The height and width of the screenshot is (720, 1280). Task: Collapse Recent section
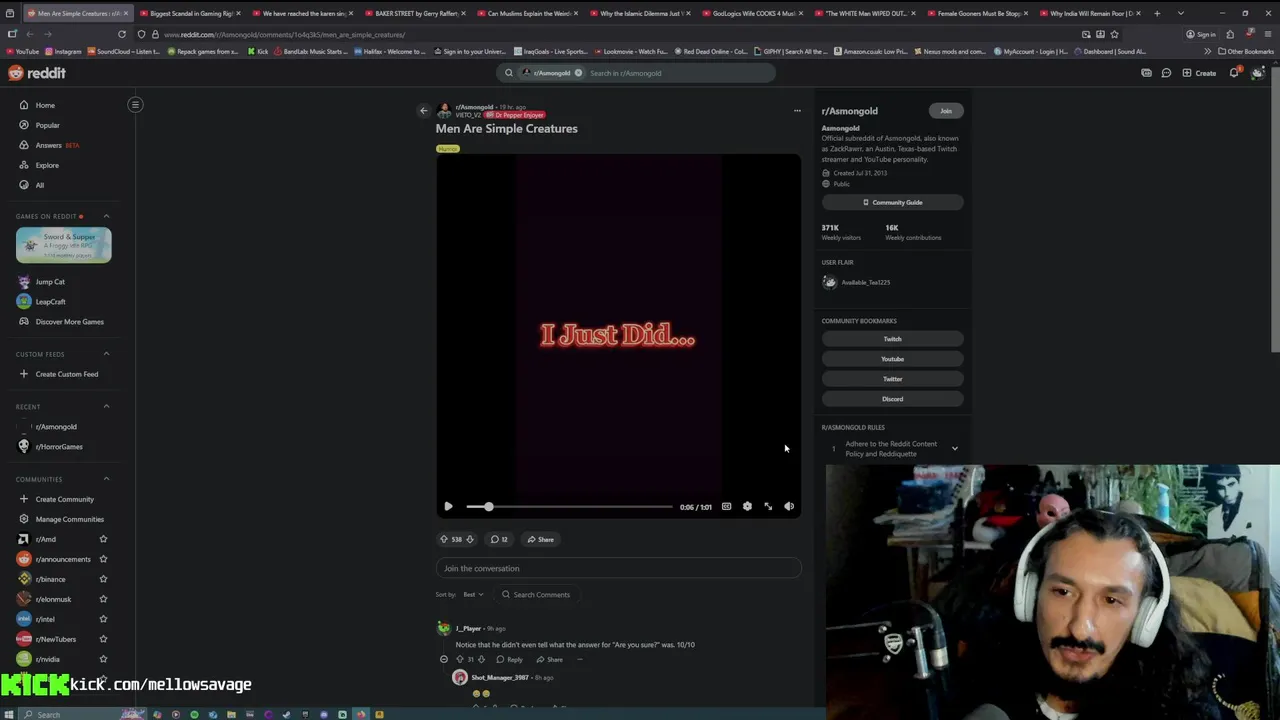click(106, 407)
